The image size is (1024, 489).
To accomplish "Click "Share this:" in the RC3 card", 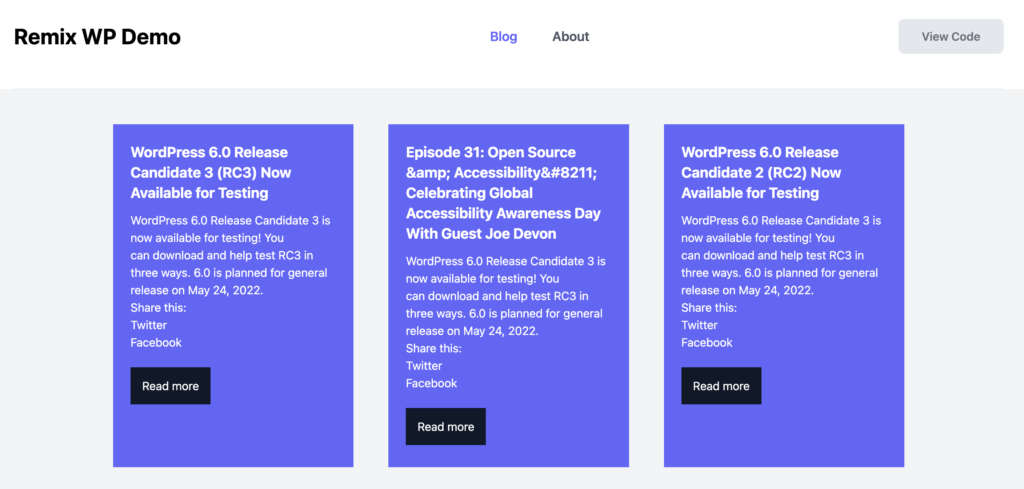I will click(159, 308).
